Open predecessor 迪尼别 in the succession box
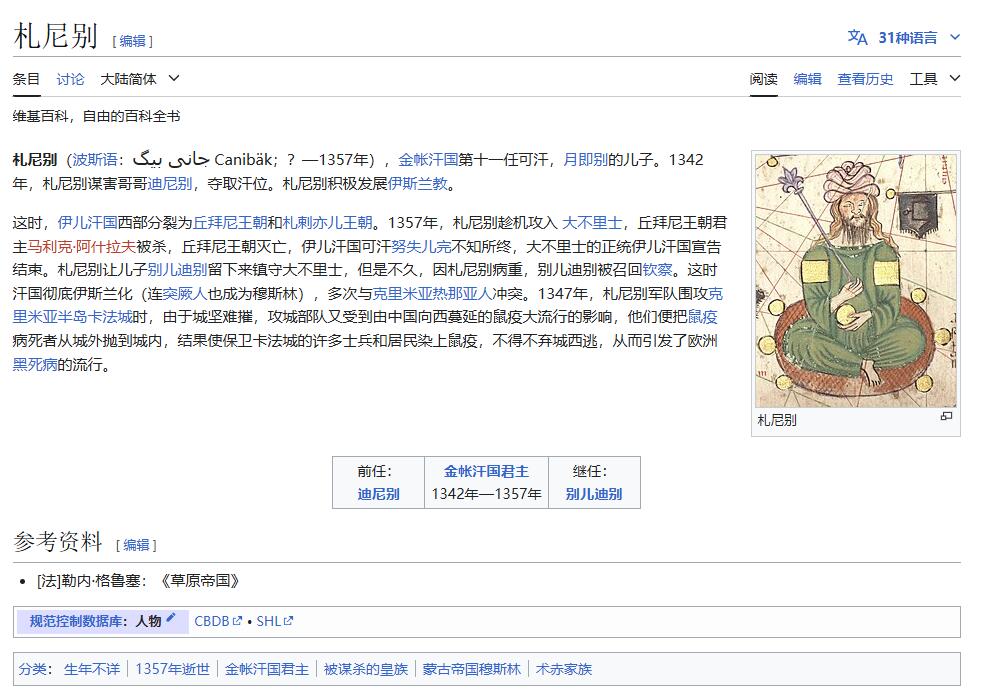The height and width of the screenshot is (695, 988). pyautogui.click(x=378, y=494)
